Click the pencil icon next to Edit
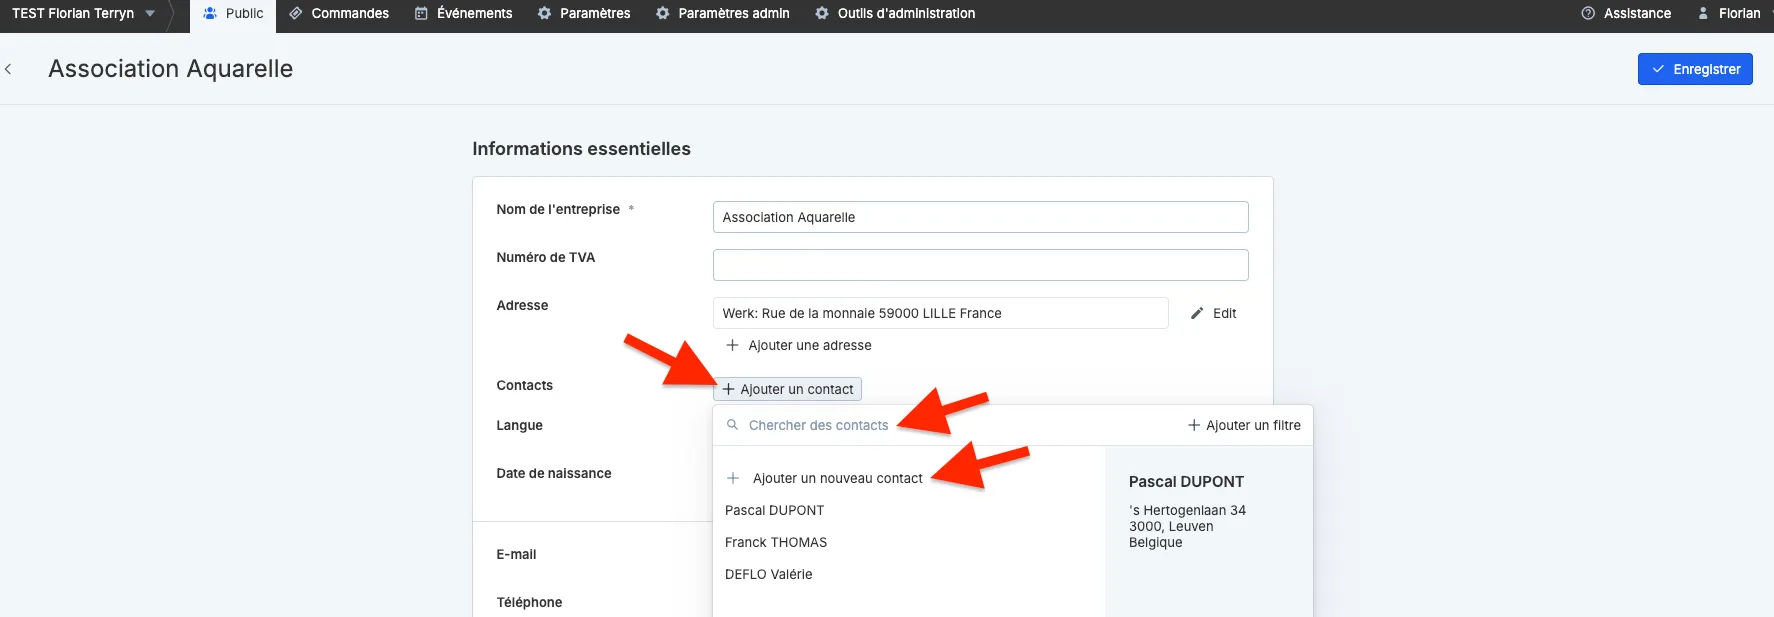This screenshot has width=1774, height=617. pyautogui.click(x=1197, y=313)
